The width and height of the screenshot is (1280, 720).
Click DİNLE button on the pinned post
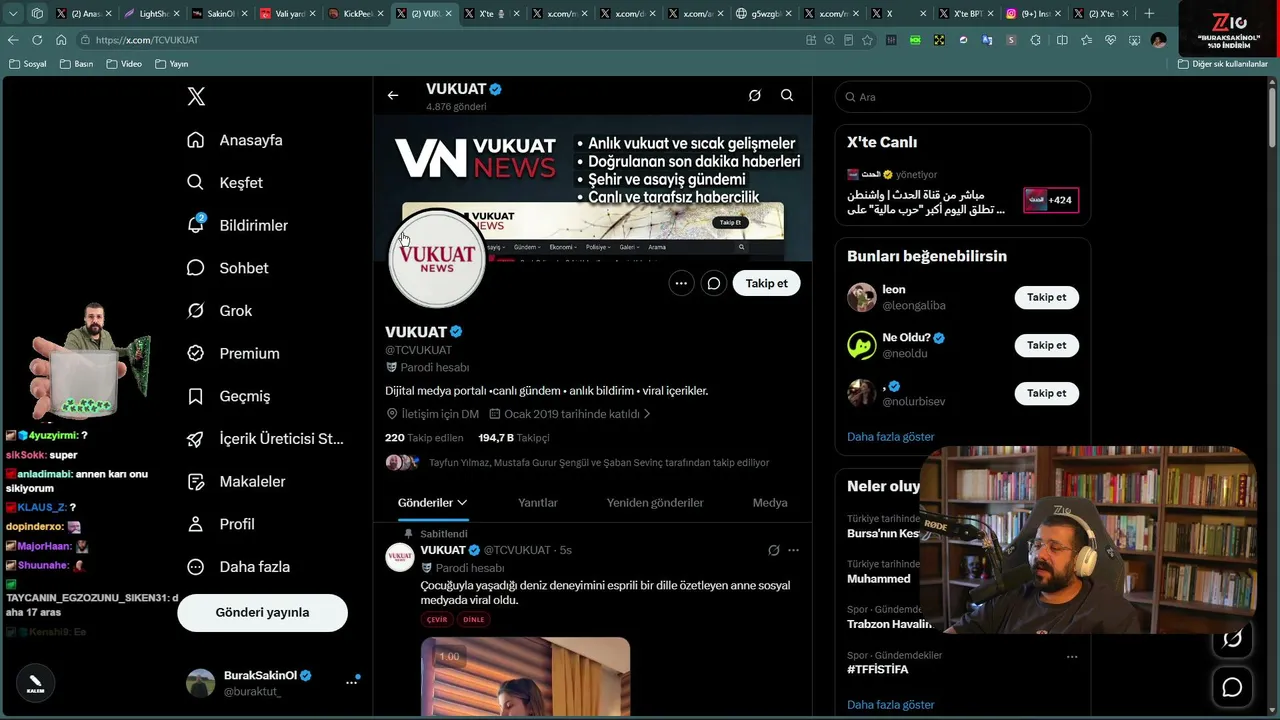pyautogui.click(x=474, y=620)
